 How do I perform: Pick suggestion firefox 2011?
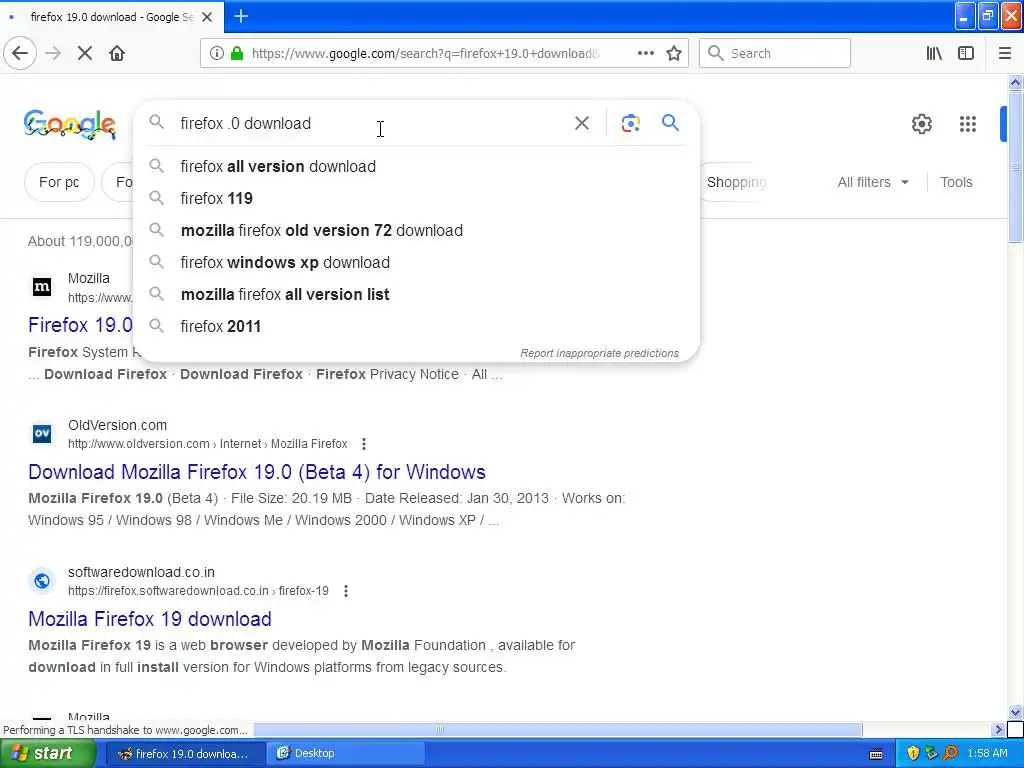point(416,327)
